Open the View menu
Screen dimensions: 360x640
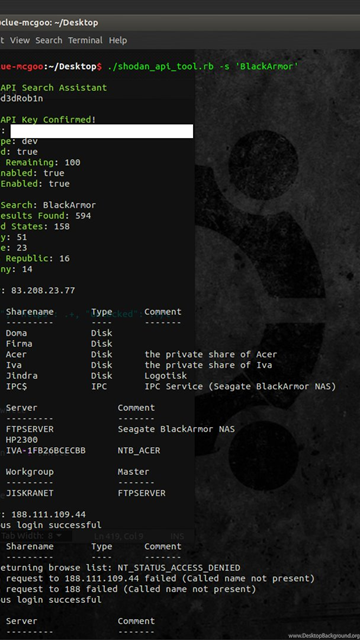pos(20,40)
